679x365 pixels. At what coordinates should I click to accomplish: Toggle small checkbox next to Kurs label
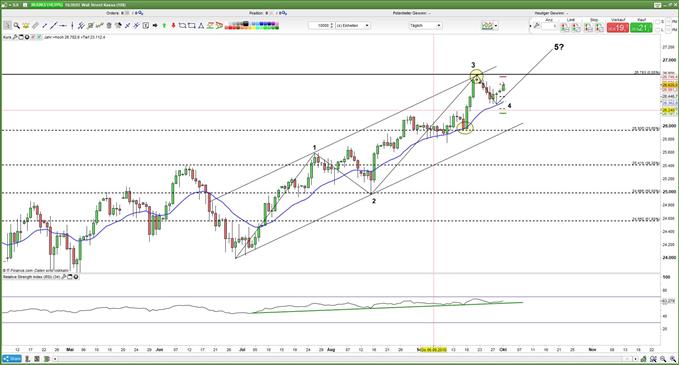coord(33,37)
